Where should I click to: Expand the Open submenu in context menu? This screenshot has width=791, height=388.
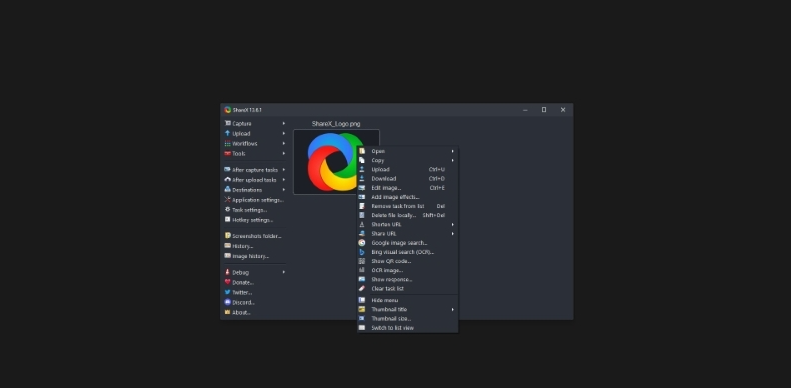(453, 151)
